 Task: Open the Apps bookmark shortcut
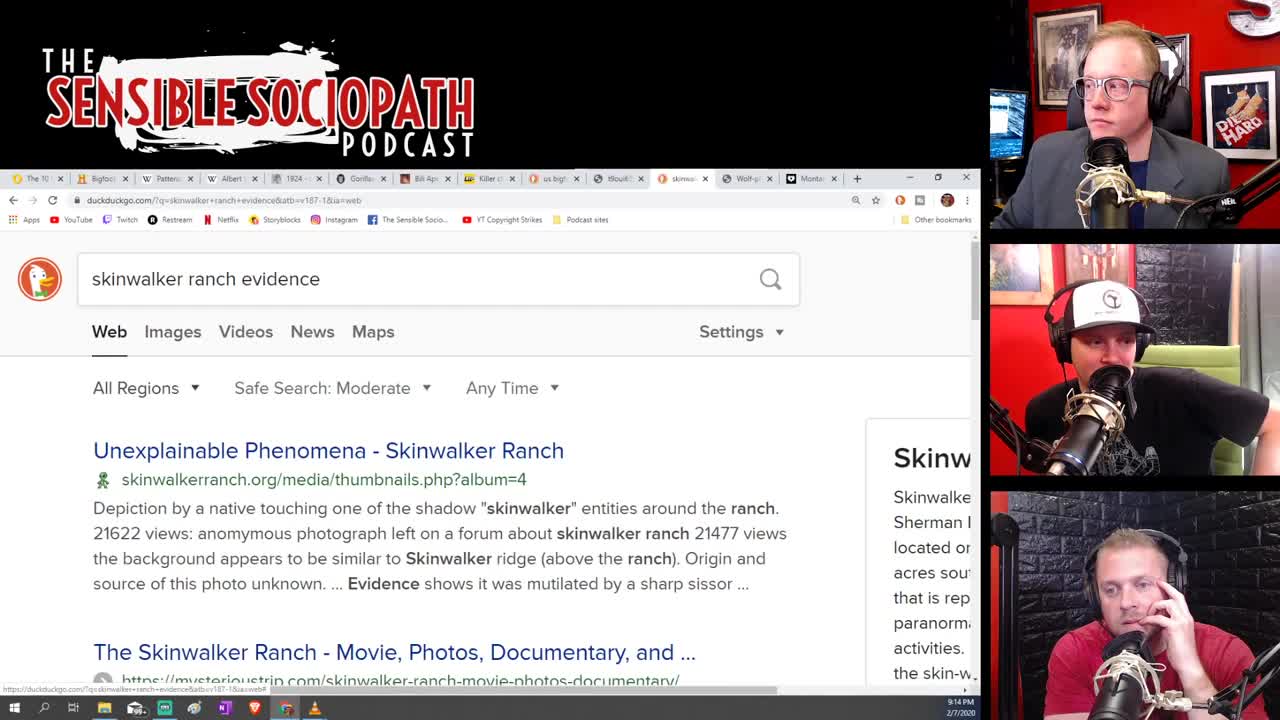click(x=24, y=220)
